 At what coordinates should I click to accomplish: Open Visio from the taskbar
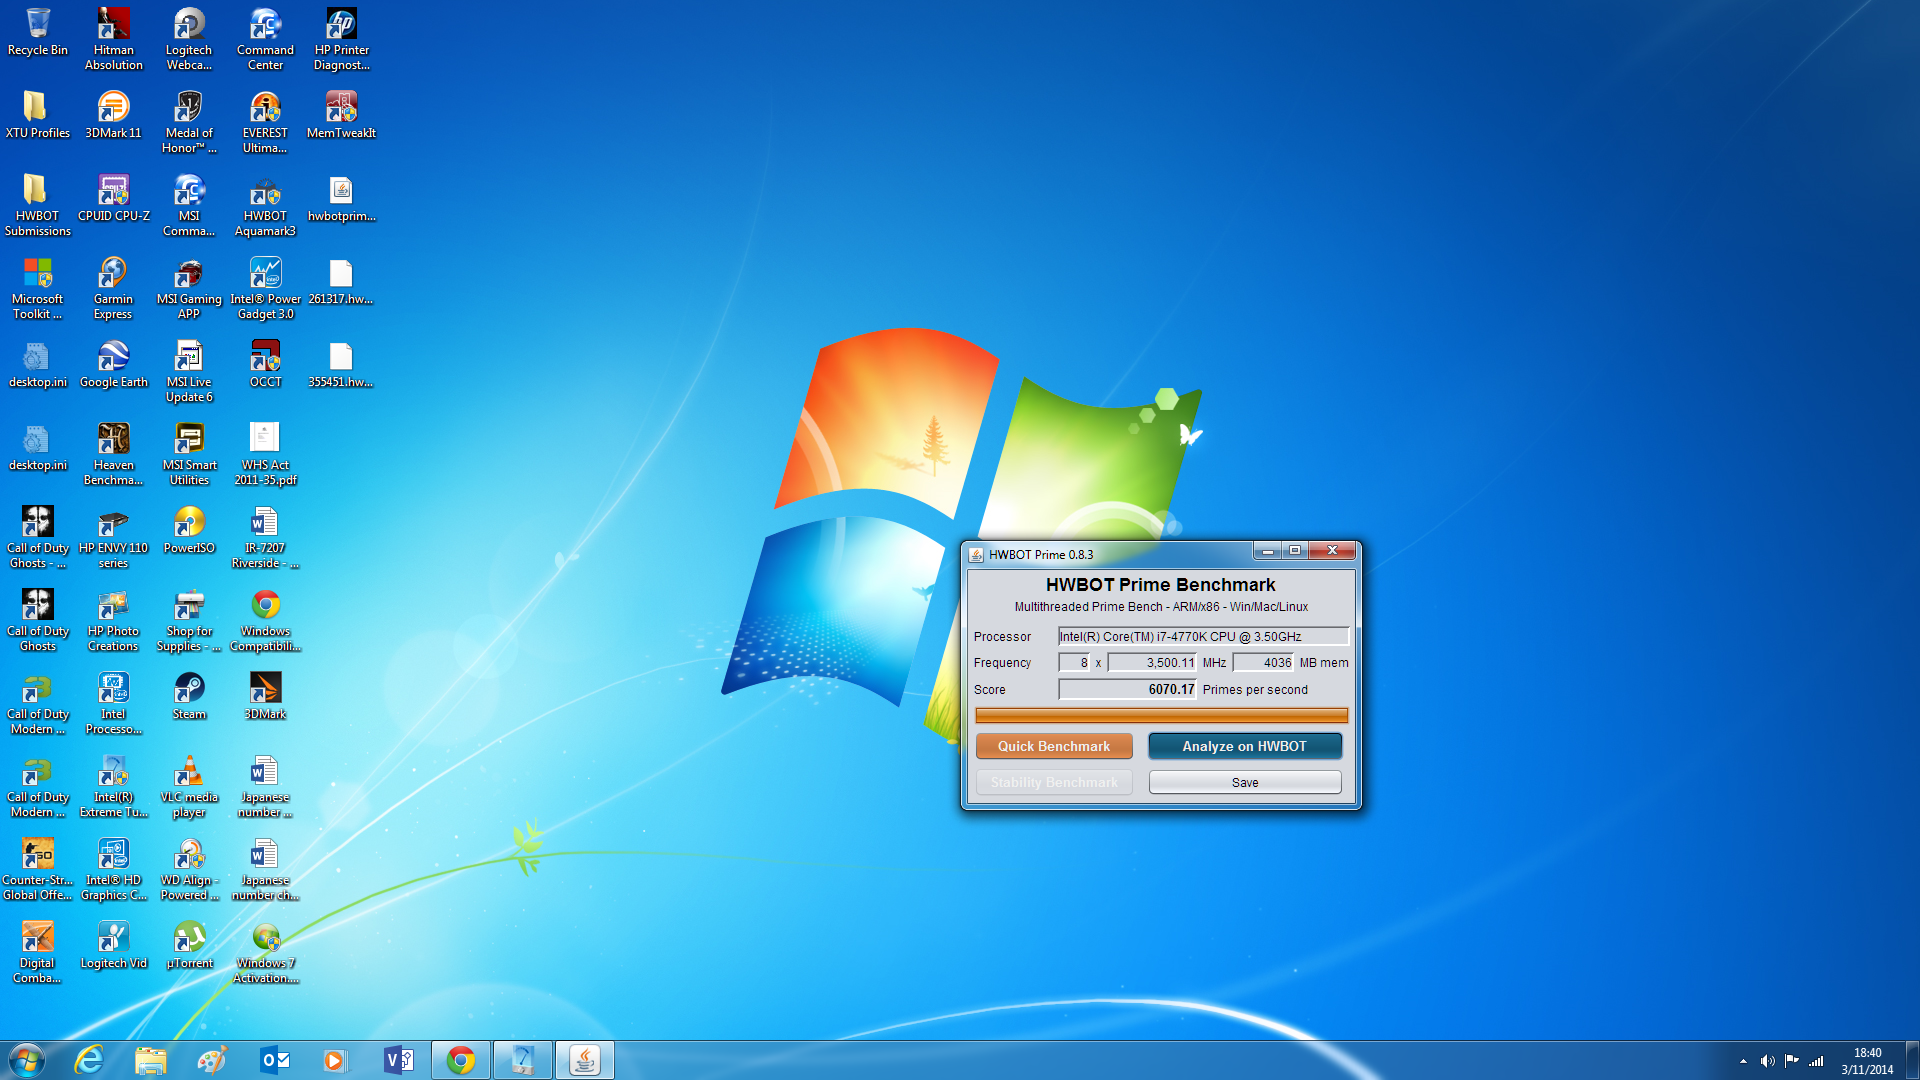pyautogui.click(x=398, y=1060)
